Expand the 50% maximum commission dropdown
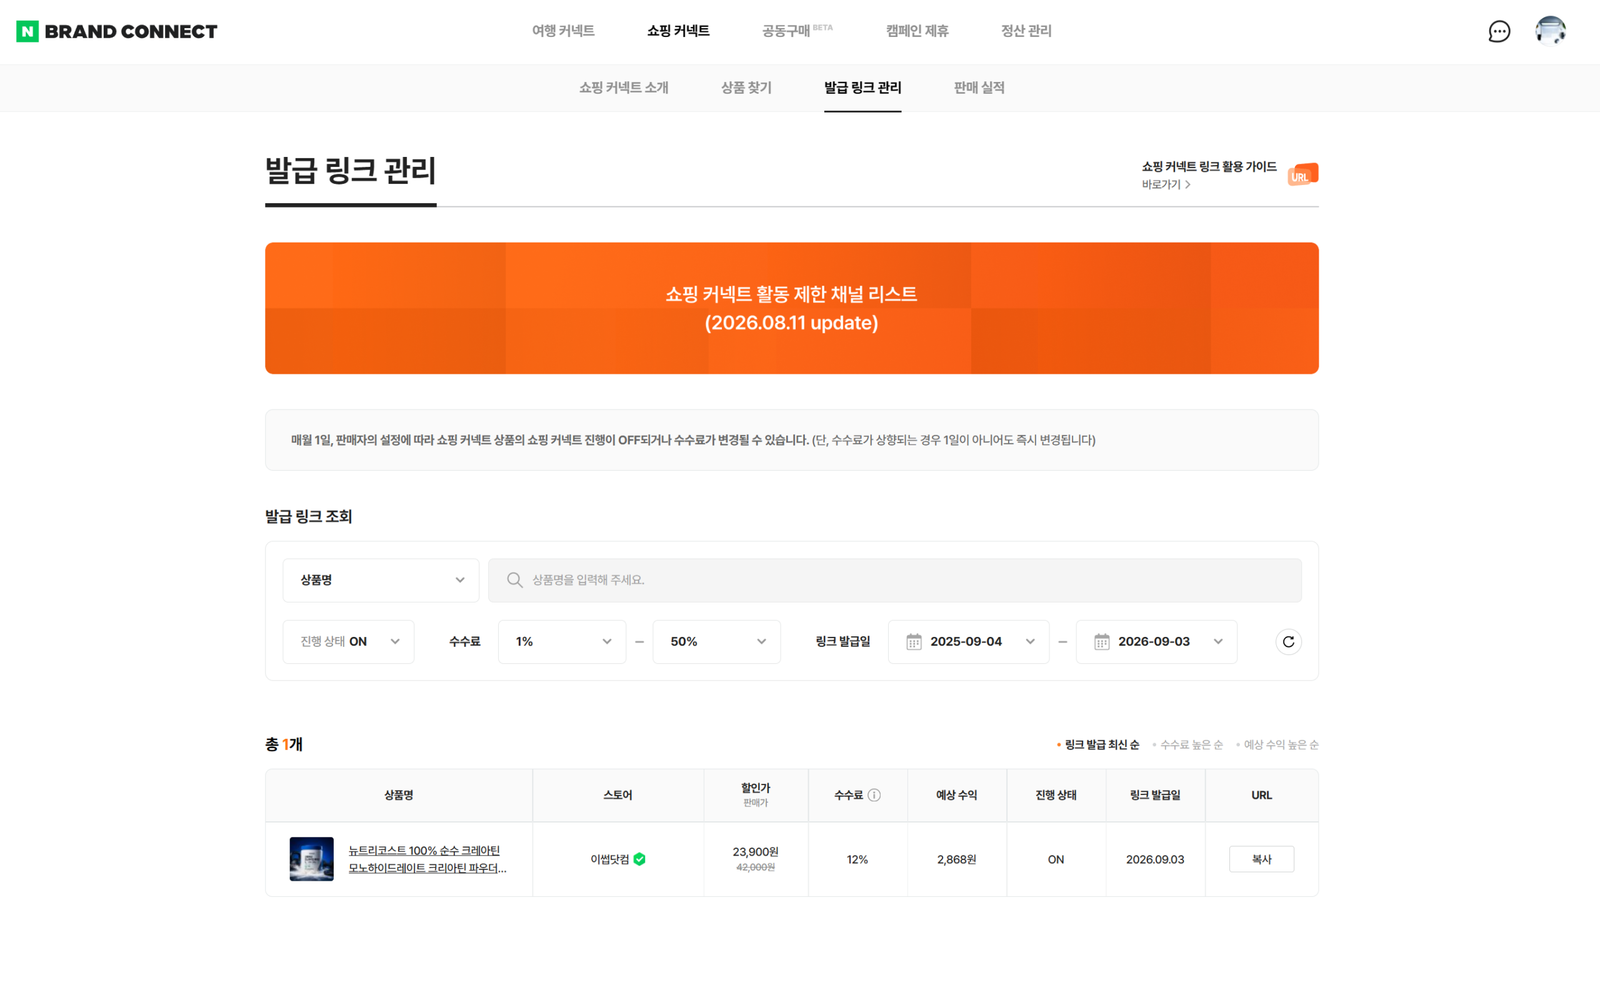This screenshot has width=1600, height=997. pyautogui.click(x=716, y=642)
